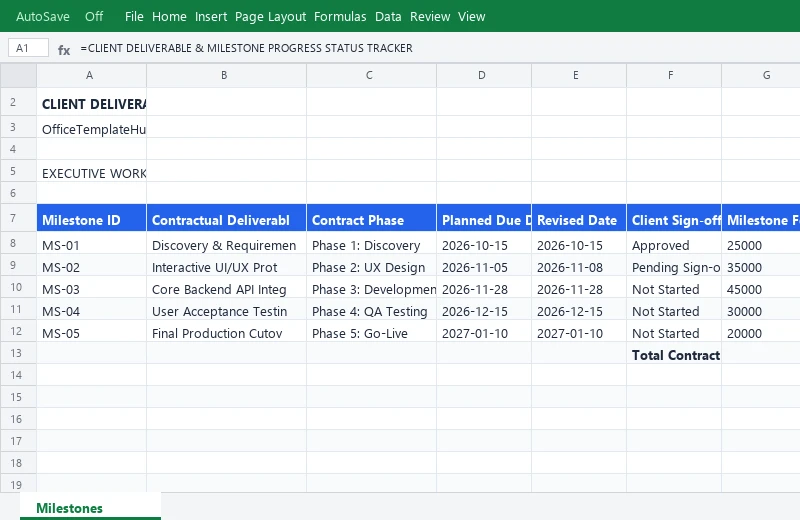The width and height of the screenshot is (800, 520).
Task: Select column F header
Action: pyautogui.click(x=674, y=76)
